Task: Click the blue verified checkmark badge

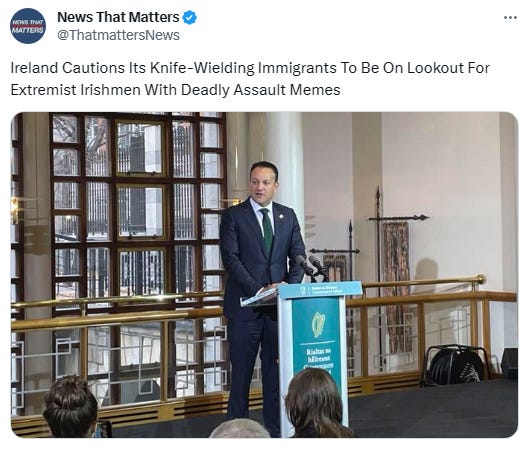Action: (x=190, y=18)
